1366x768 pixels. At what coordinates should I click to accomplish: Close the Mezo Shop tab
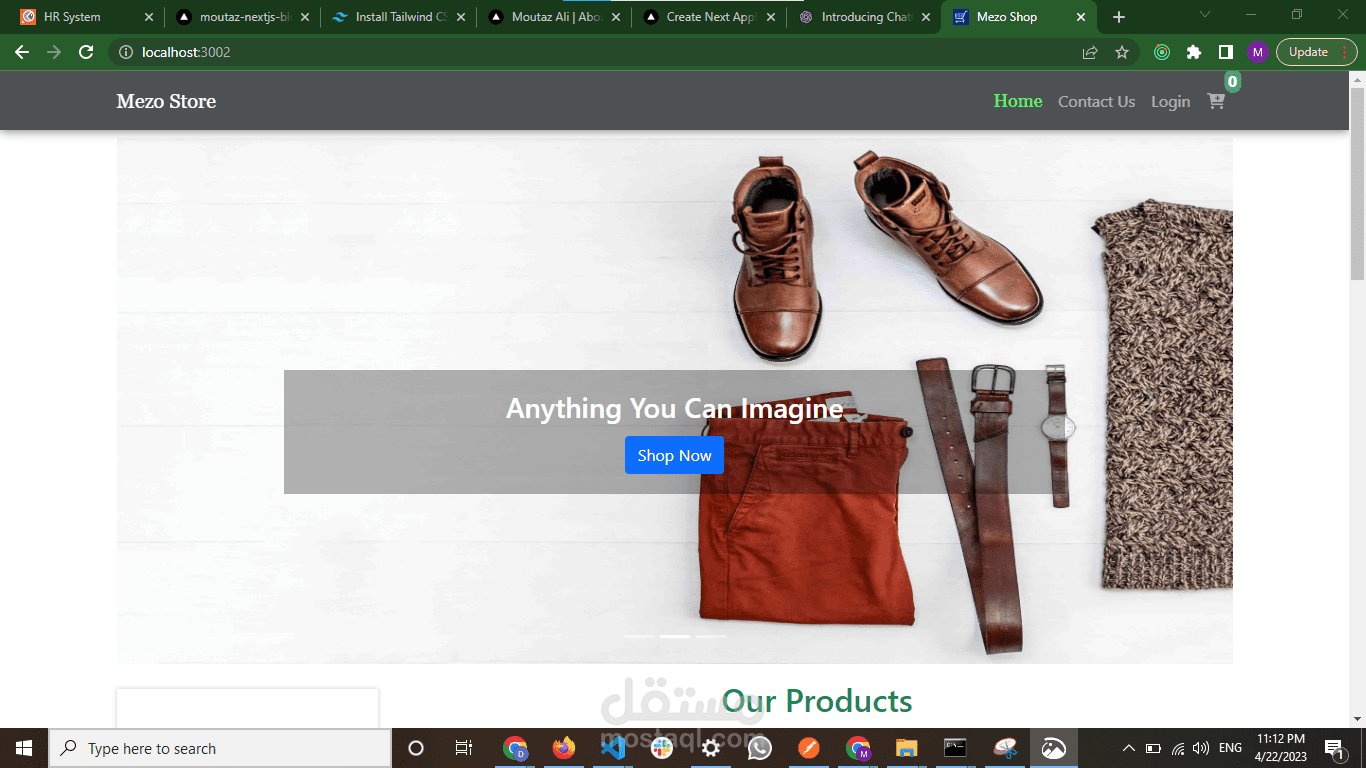point(1081,17)
